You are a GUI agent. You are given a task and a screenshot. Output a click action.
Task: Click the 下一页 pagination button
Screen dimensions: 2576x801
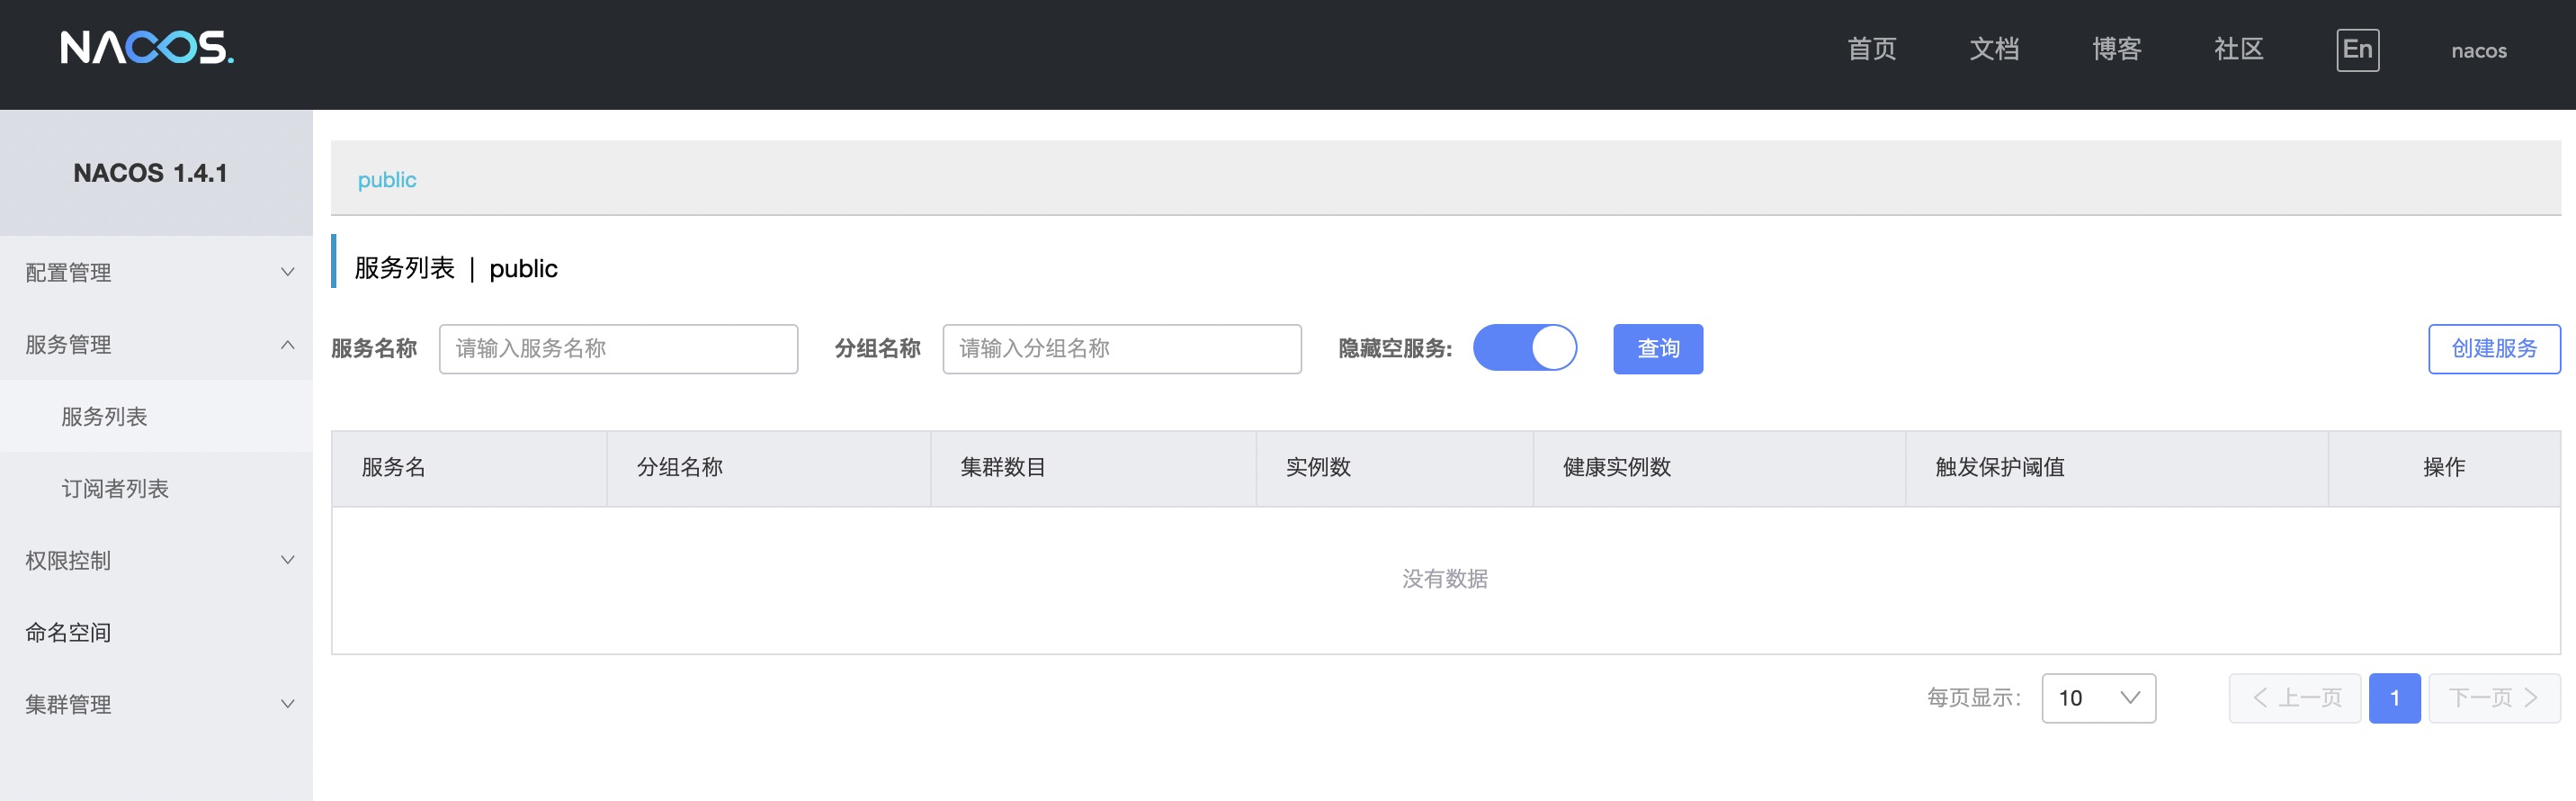2494,698
